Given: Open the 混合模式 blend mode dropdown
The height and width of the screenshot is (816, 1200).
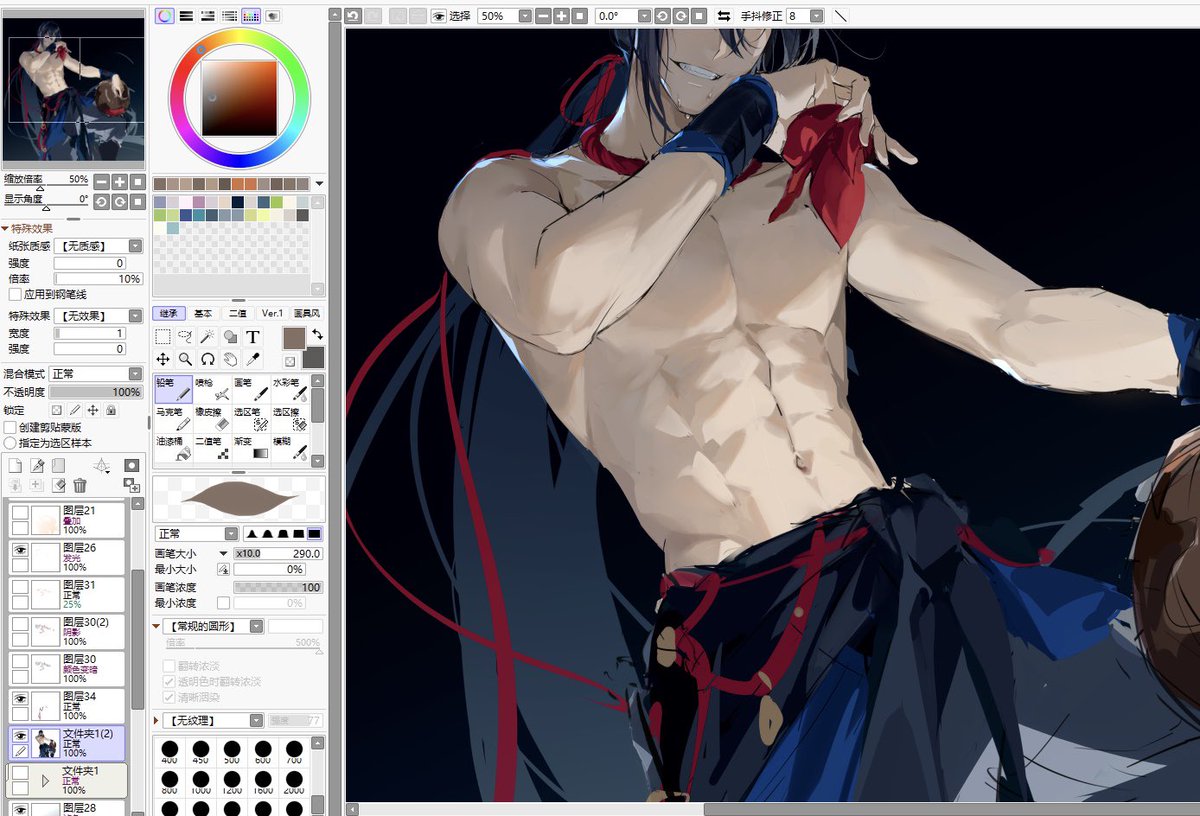Looking at the screenshot, I should tap(96, 374).
